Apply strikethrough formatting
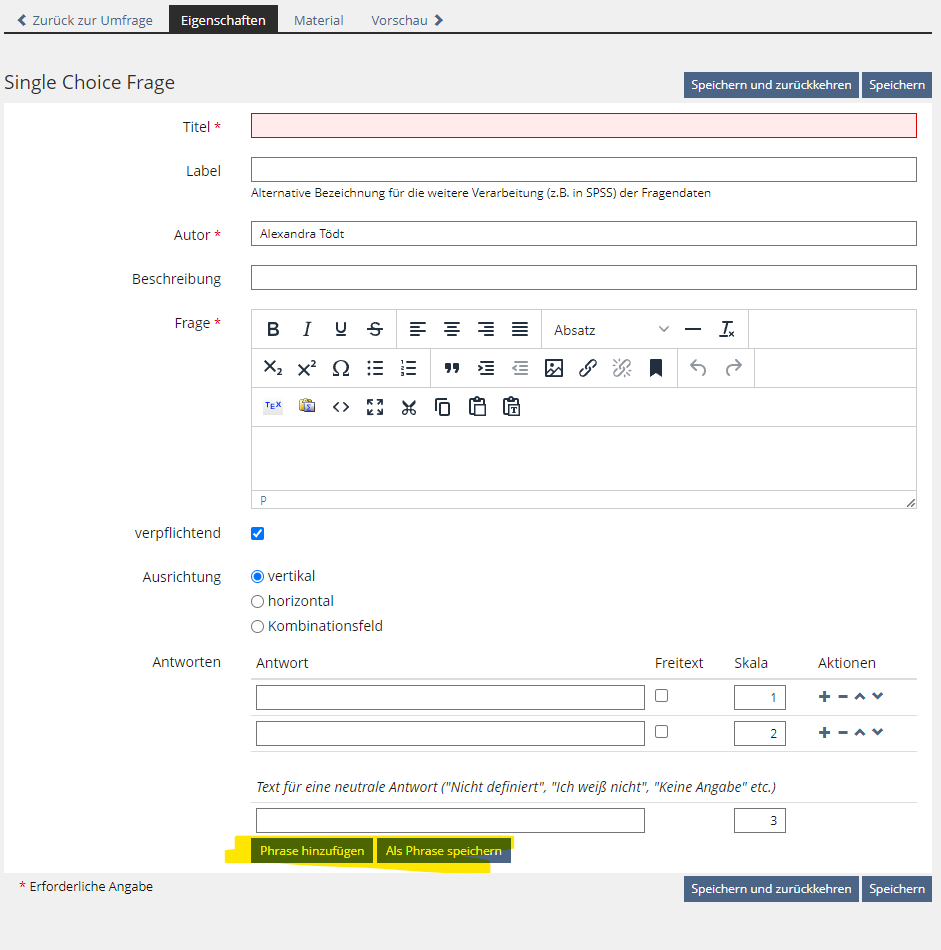 click(374, 330)
